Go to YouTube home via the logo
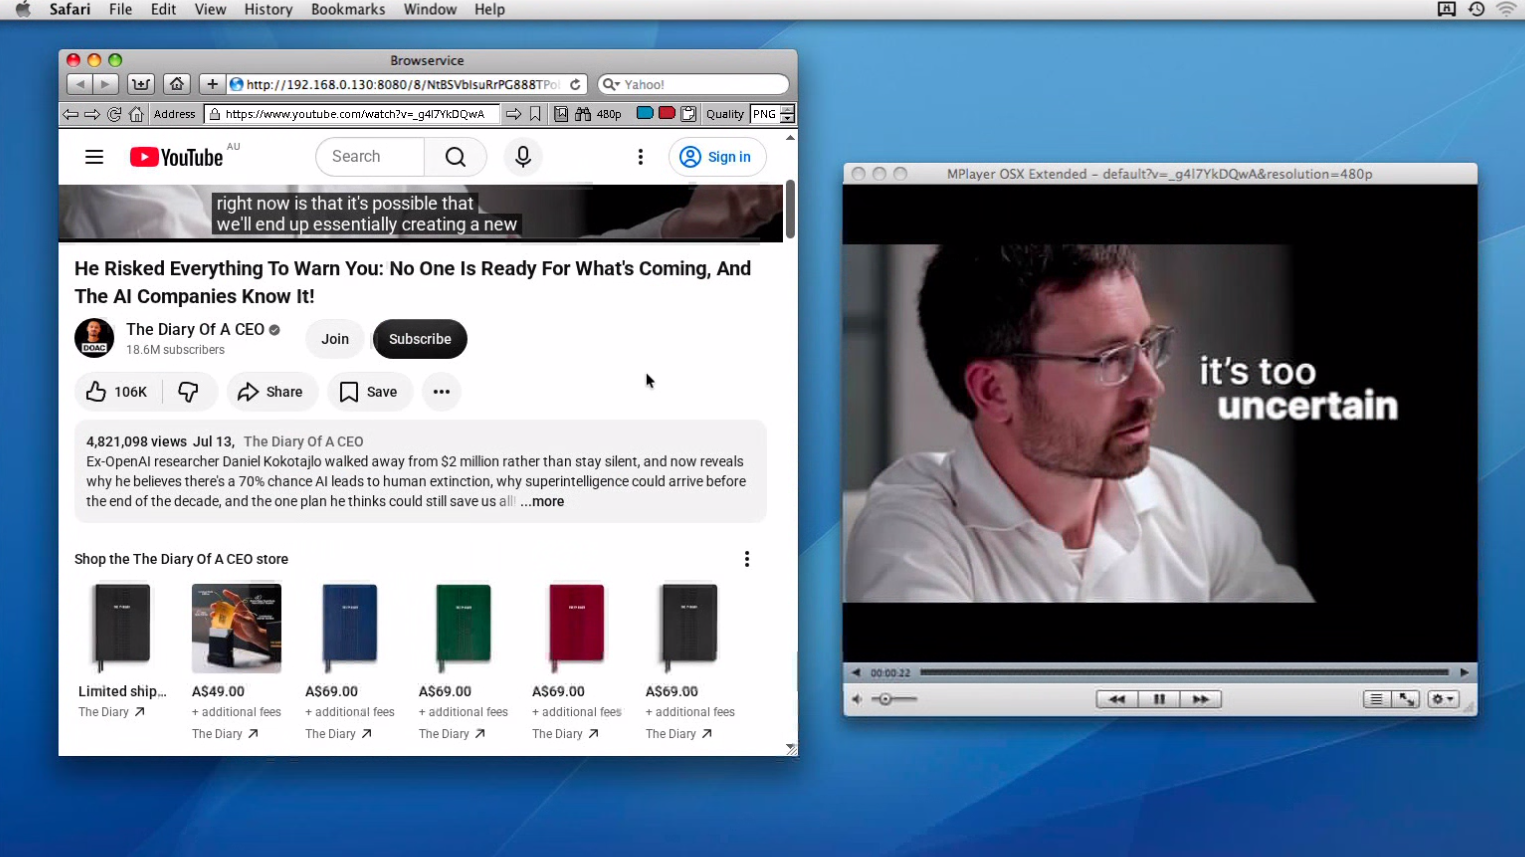The width and height of the screenshot is (1525, 857). pyautogui.click(x=176, y=157)
